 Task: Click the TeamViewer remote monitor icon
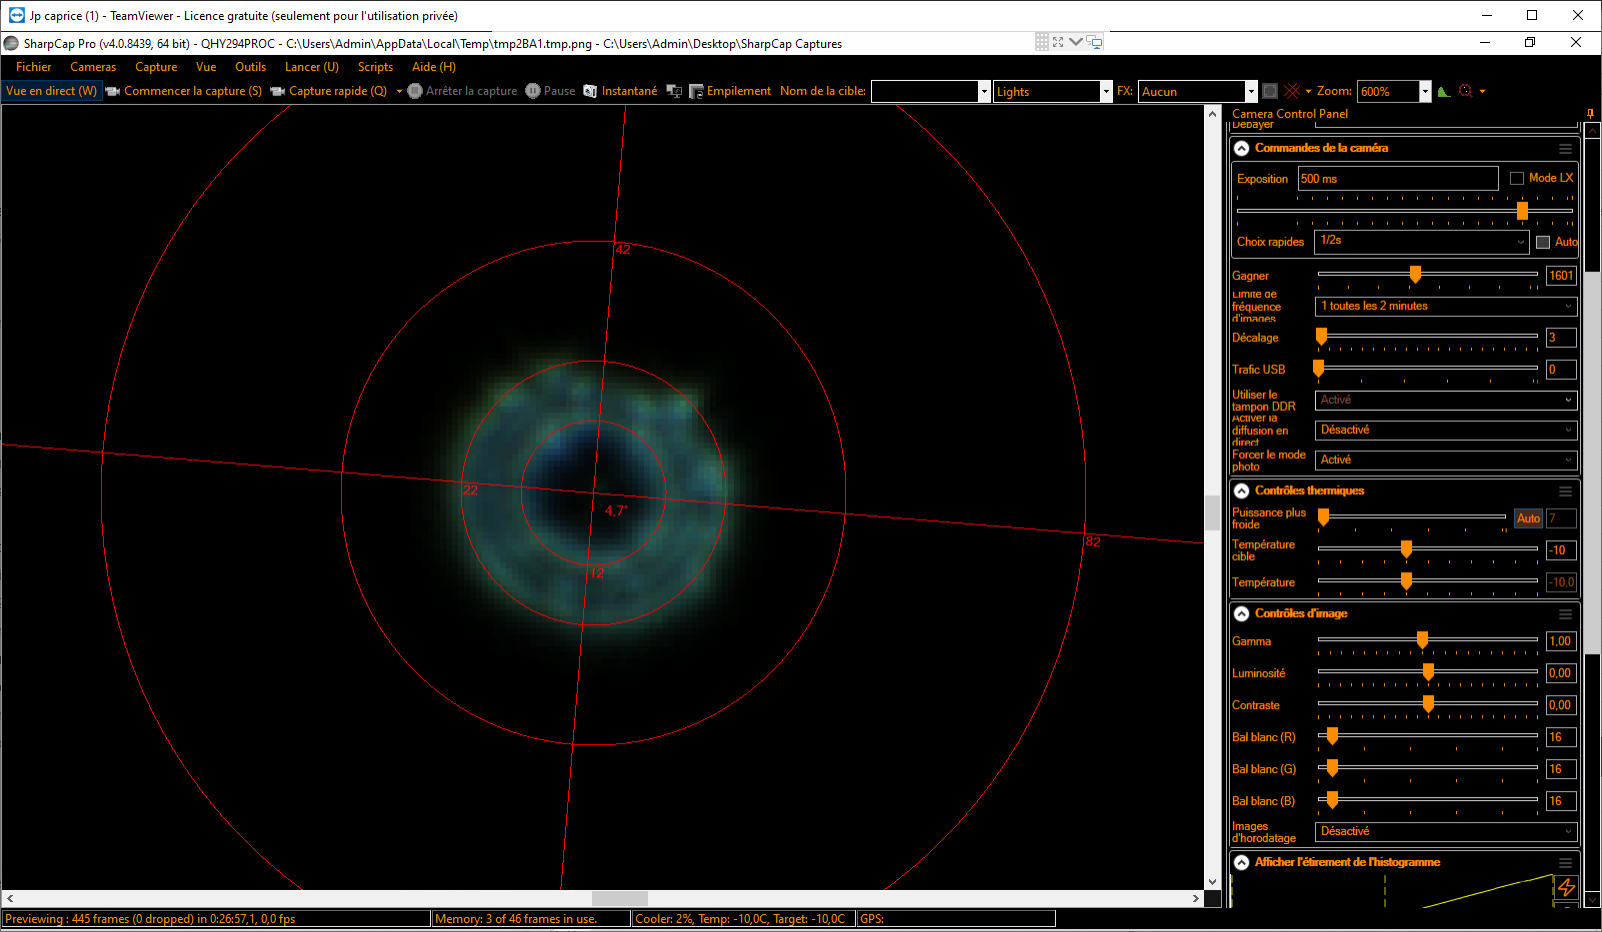[1094, 42]
